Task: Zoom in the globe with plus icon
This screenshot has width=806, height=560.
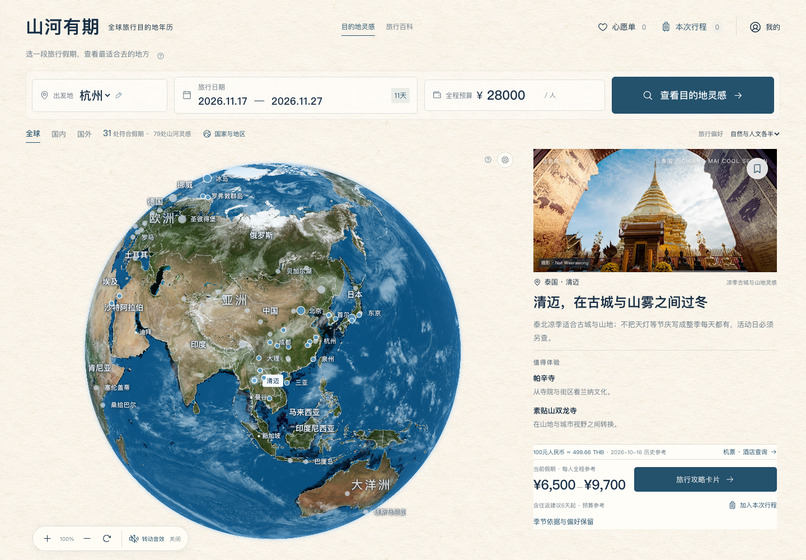Action: click(47, 538)
